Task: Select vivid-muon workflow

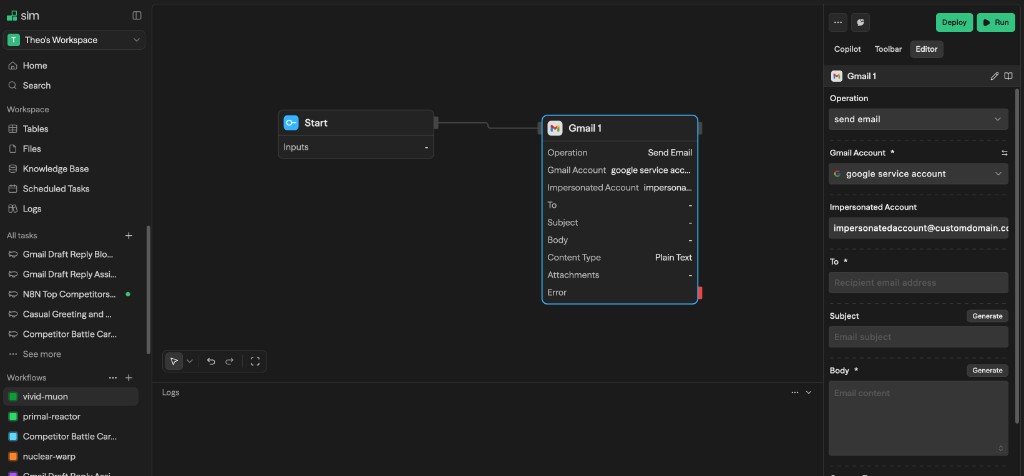Action: 71,396
